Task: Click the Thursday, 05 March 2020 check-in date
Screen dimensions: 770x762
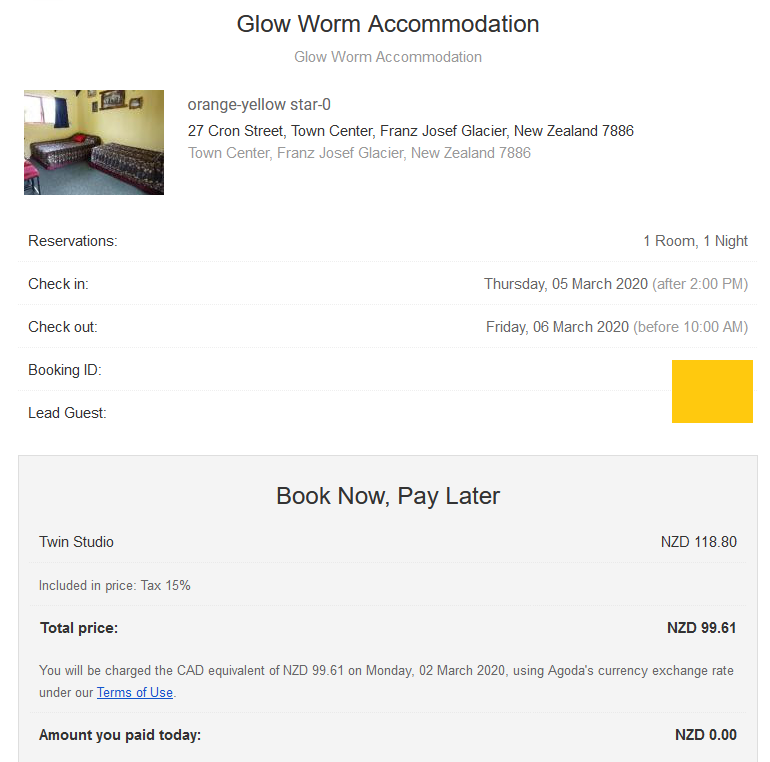Action: (566, 284)
